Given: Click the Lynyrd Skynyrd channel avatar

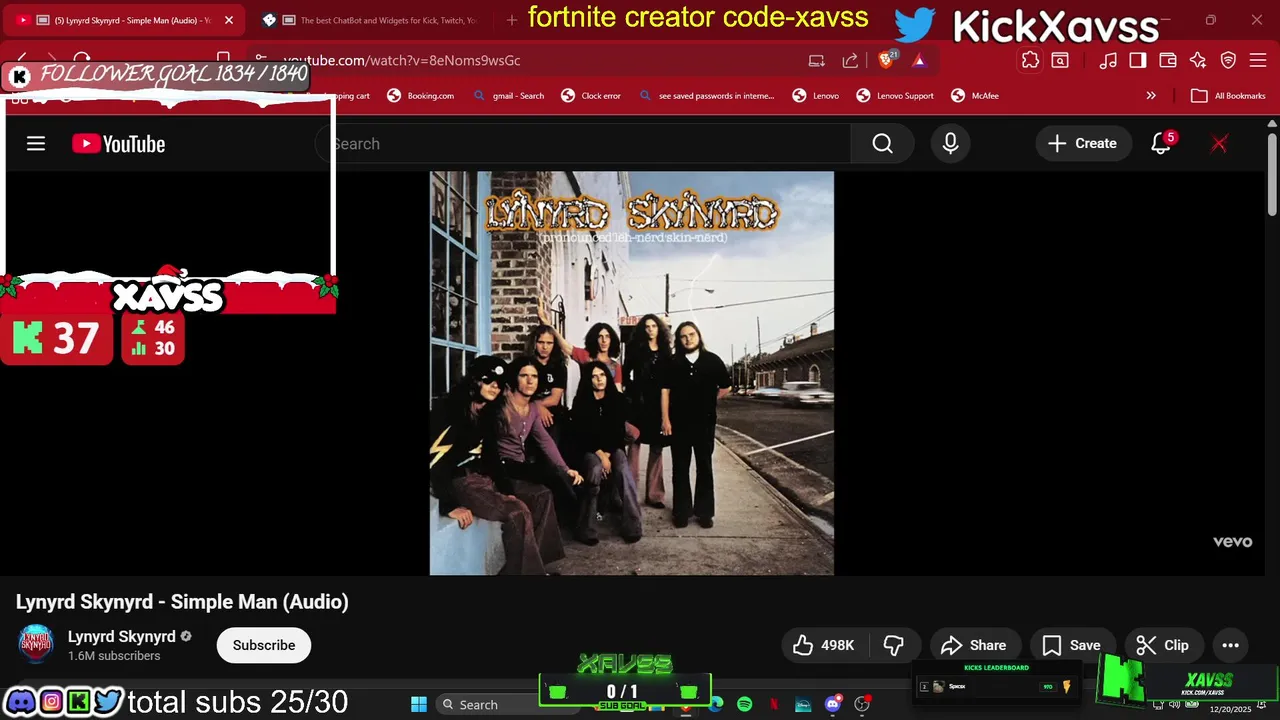Looking at the screenshot, I should click(36, 644).
